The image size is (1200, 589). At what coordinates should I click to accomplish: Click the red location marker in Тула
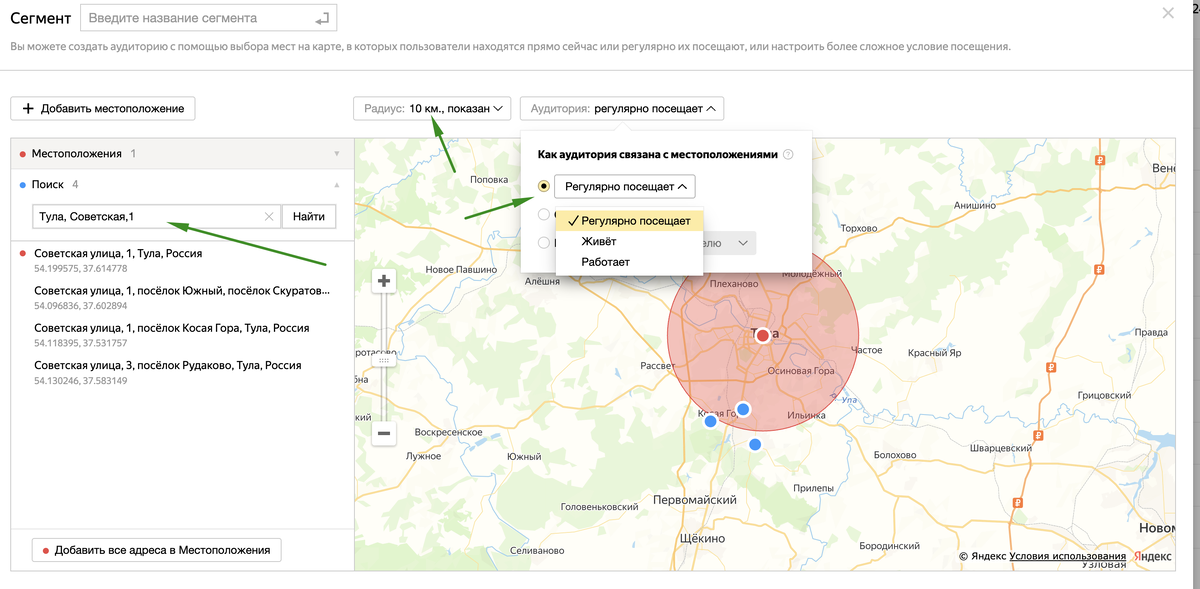pos(762,336)
